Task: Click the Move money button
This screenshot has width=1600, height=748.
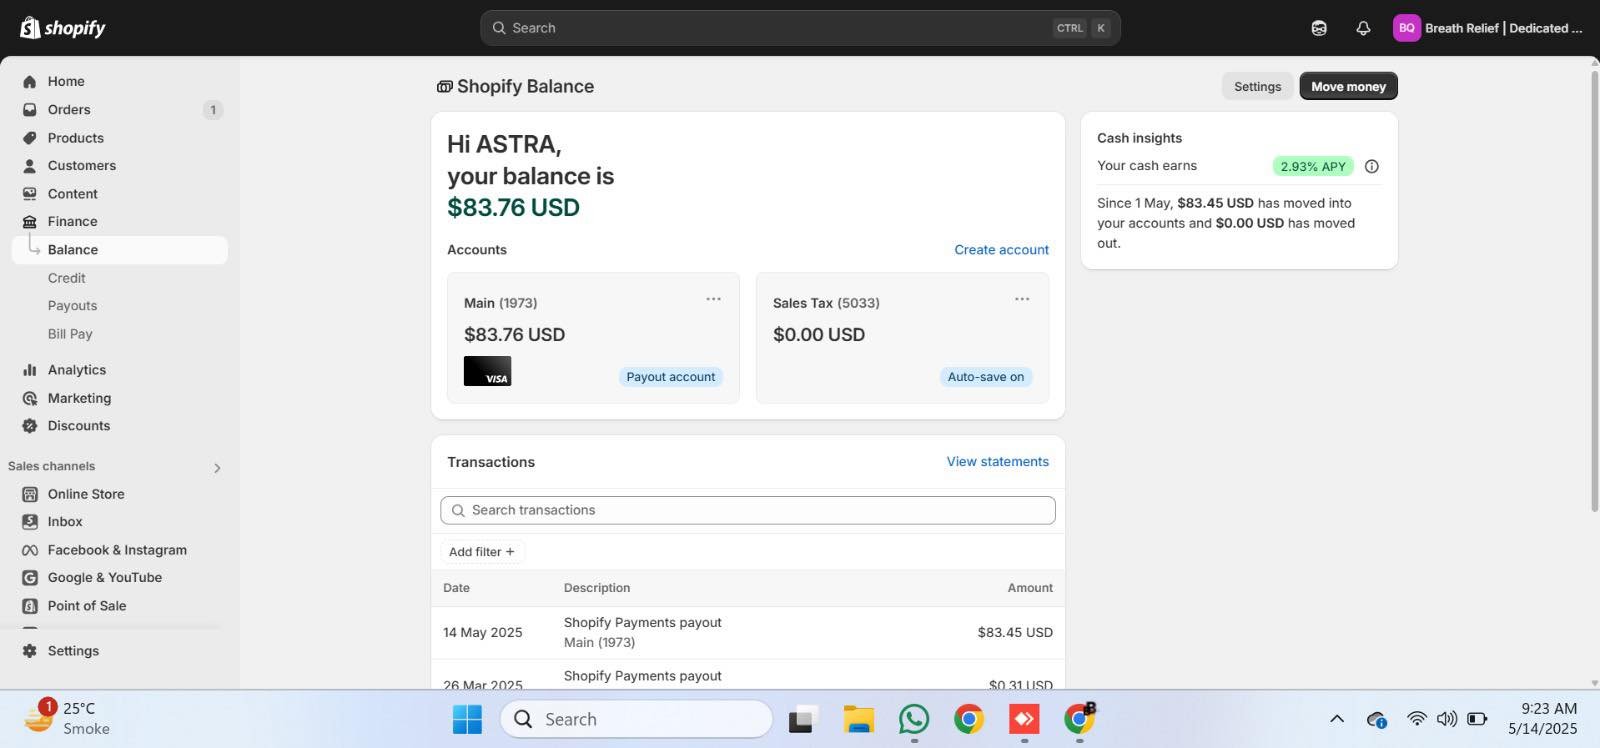Action: pyautogui.click(x=1348, y=87)
